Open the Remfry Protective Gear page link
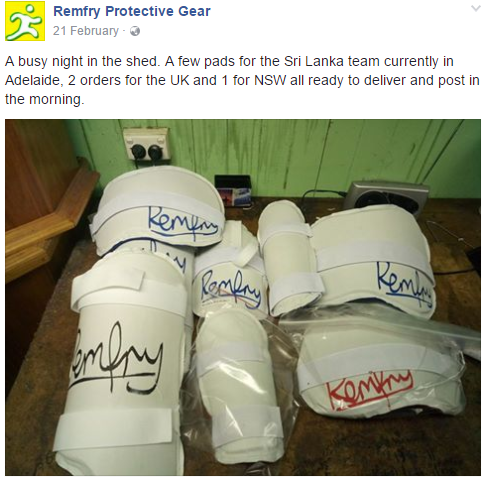 click(132, 11)
